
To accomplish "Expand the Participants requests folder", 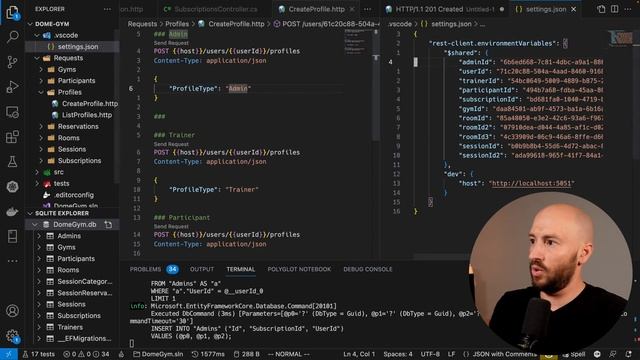I will click(41, 81).
